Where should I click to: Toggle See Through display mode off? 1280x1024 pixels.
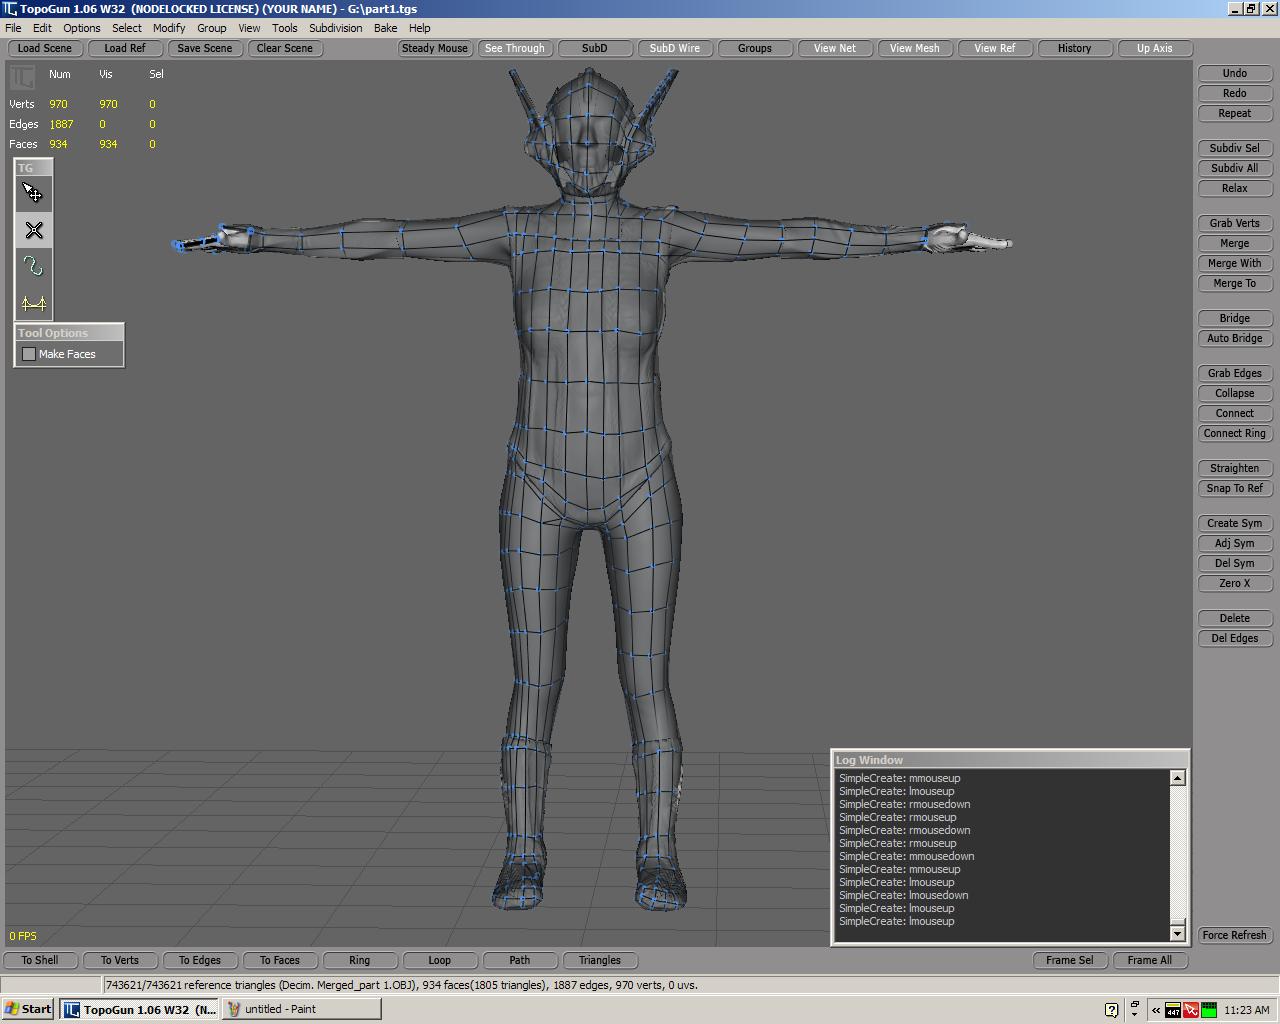[516, 48]
